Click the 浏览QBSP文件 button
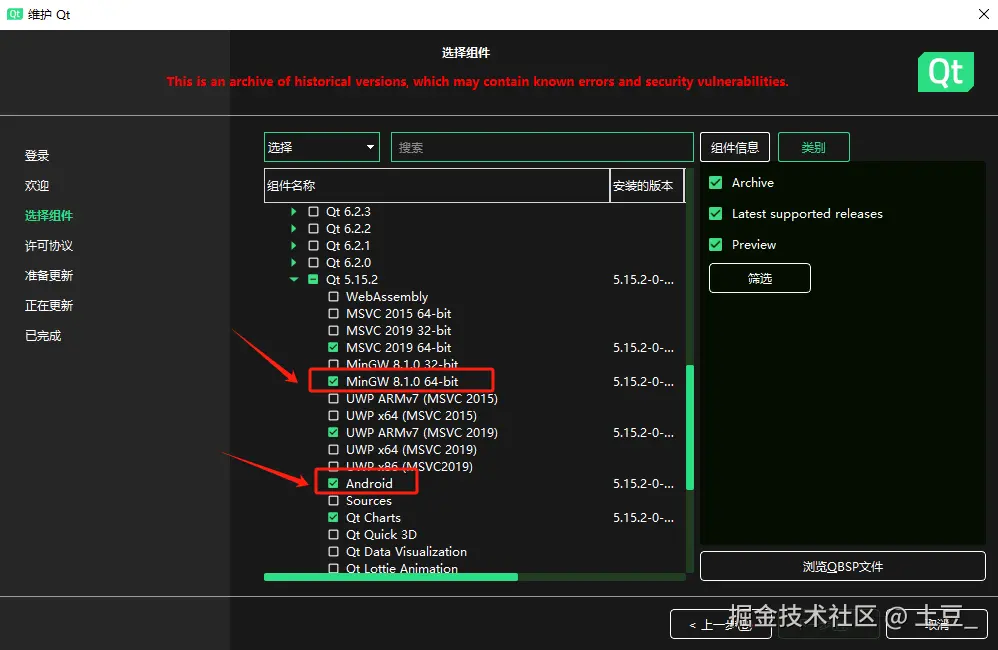 point(843,566)
